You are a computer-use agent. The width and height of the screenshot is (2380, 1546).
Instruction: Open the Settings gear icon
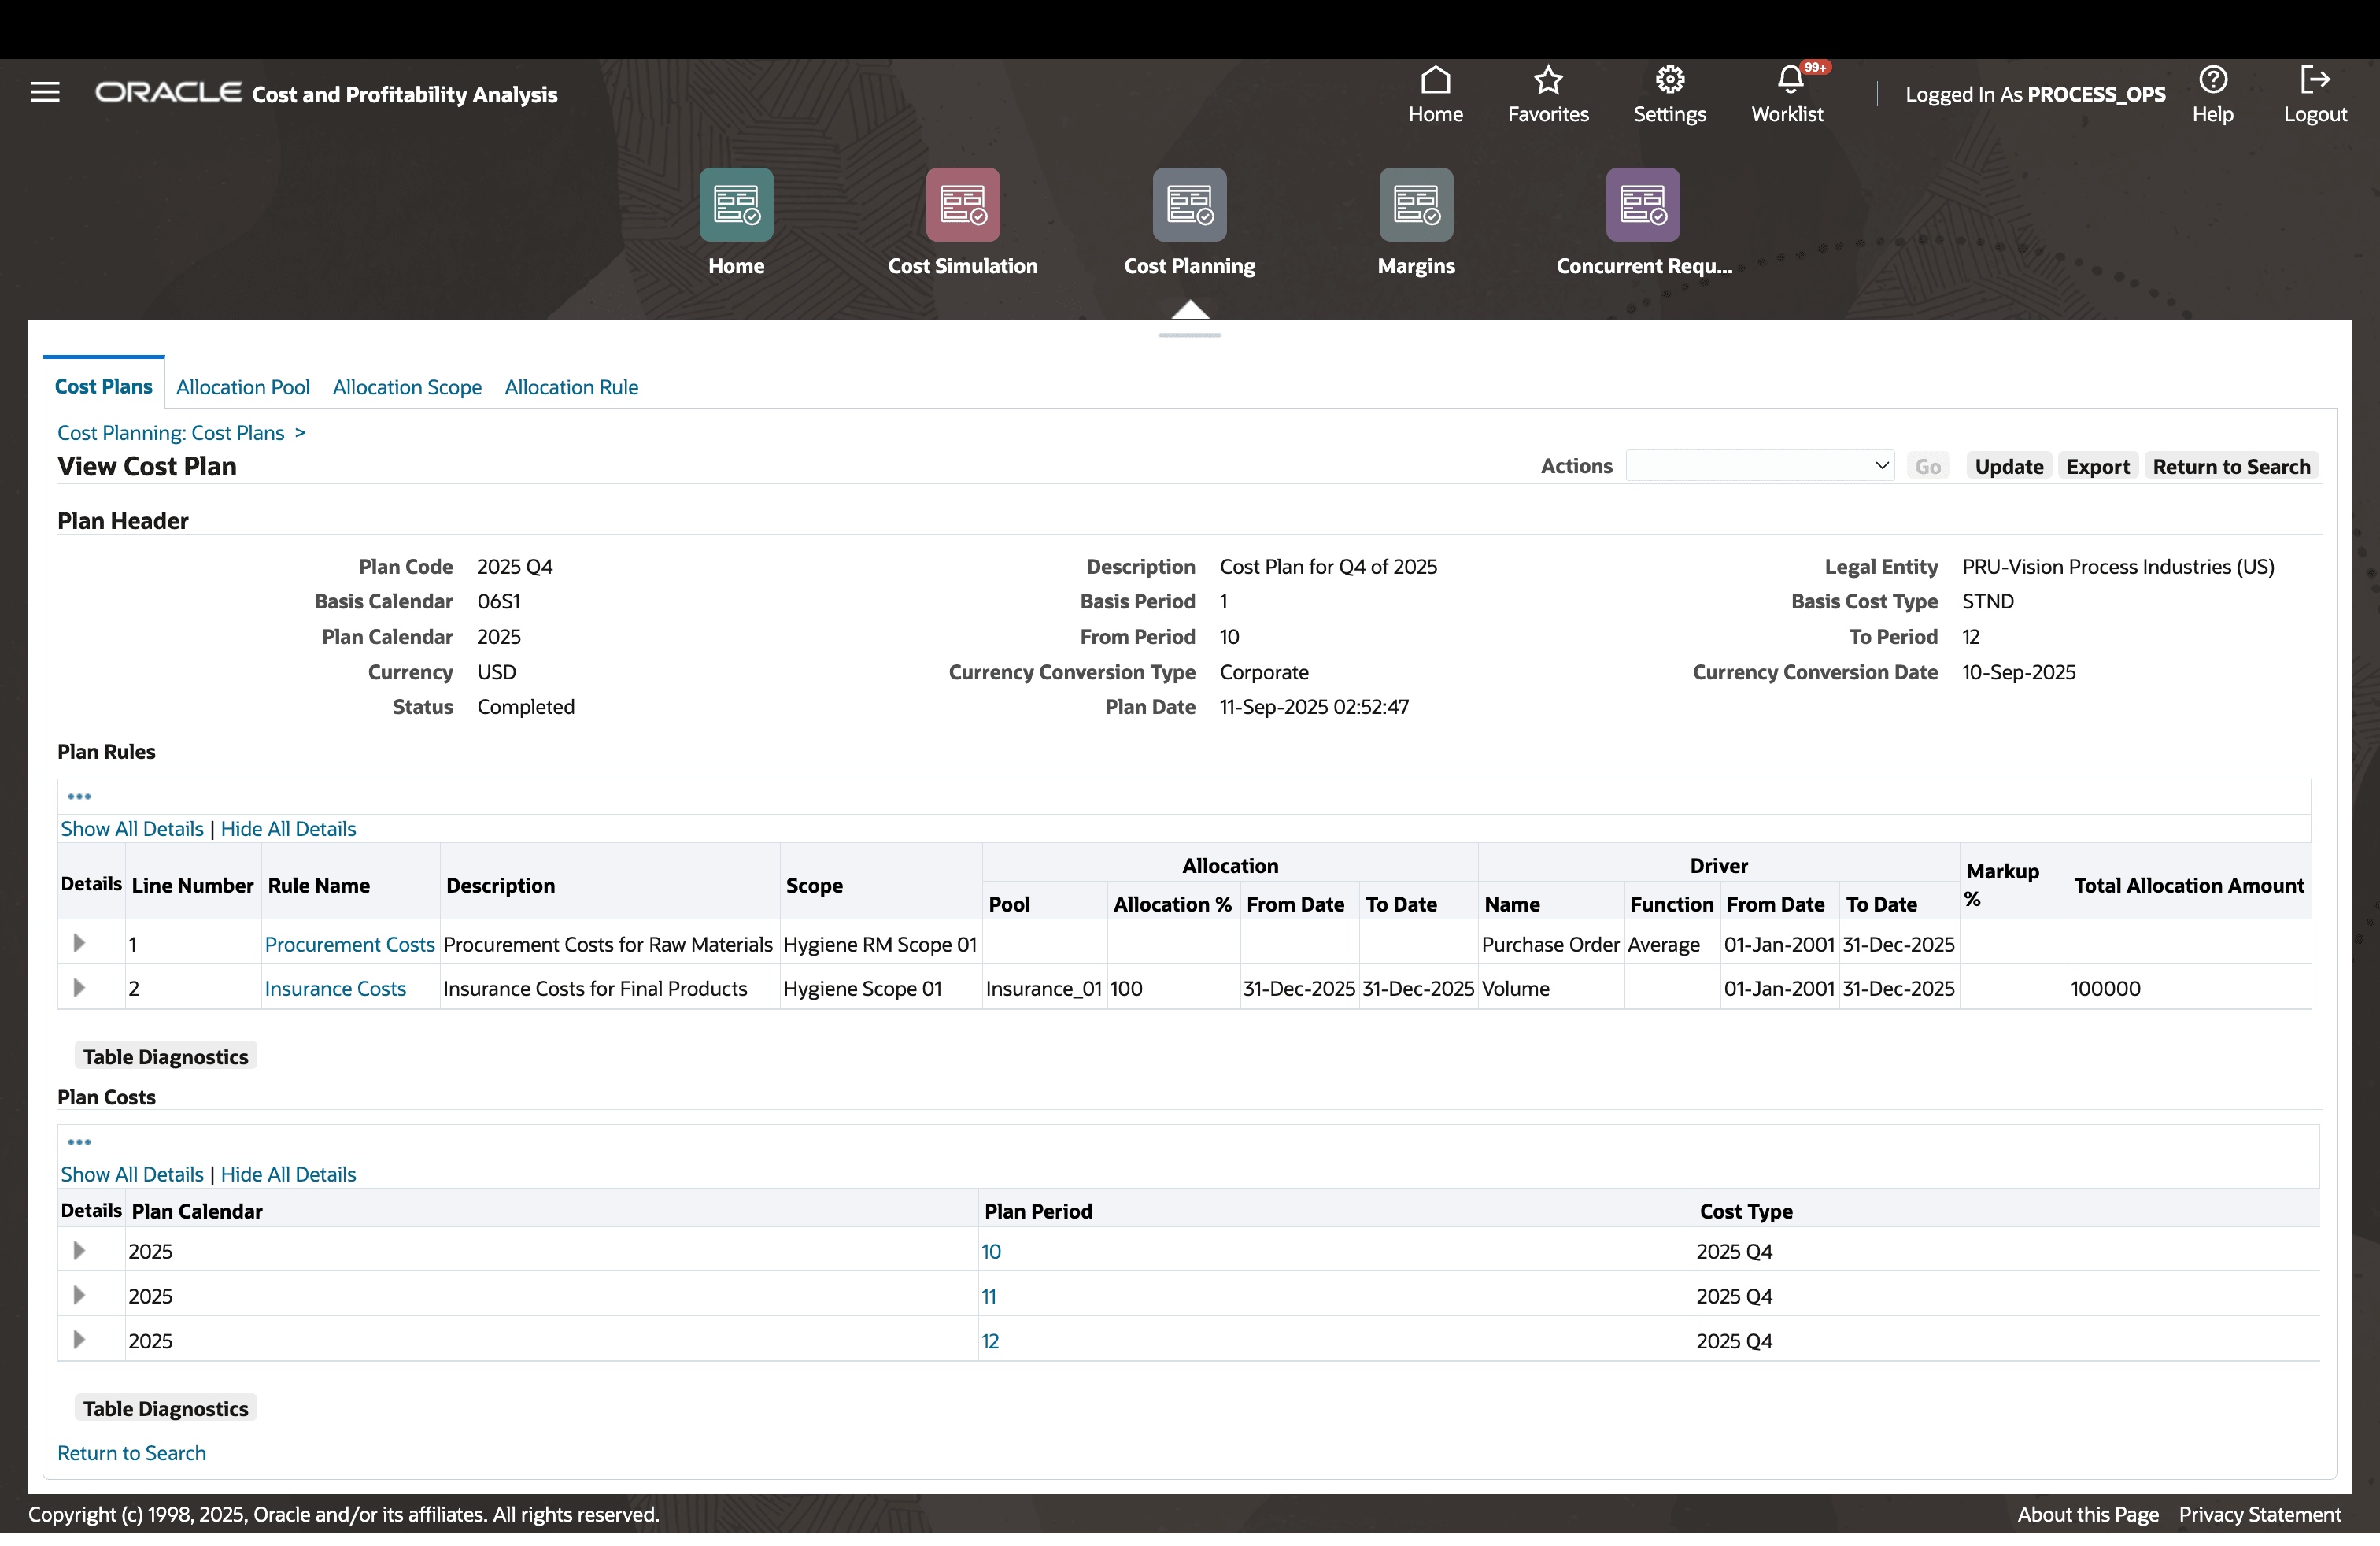[1669, 80]
